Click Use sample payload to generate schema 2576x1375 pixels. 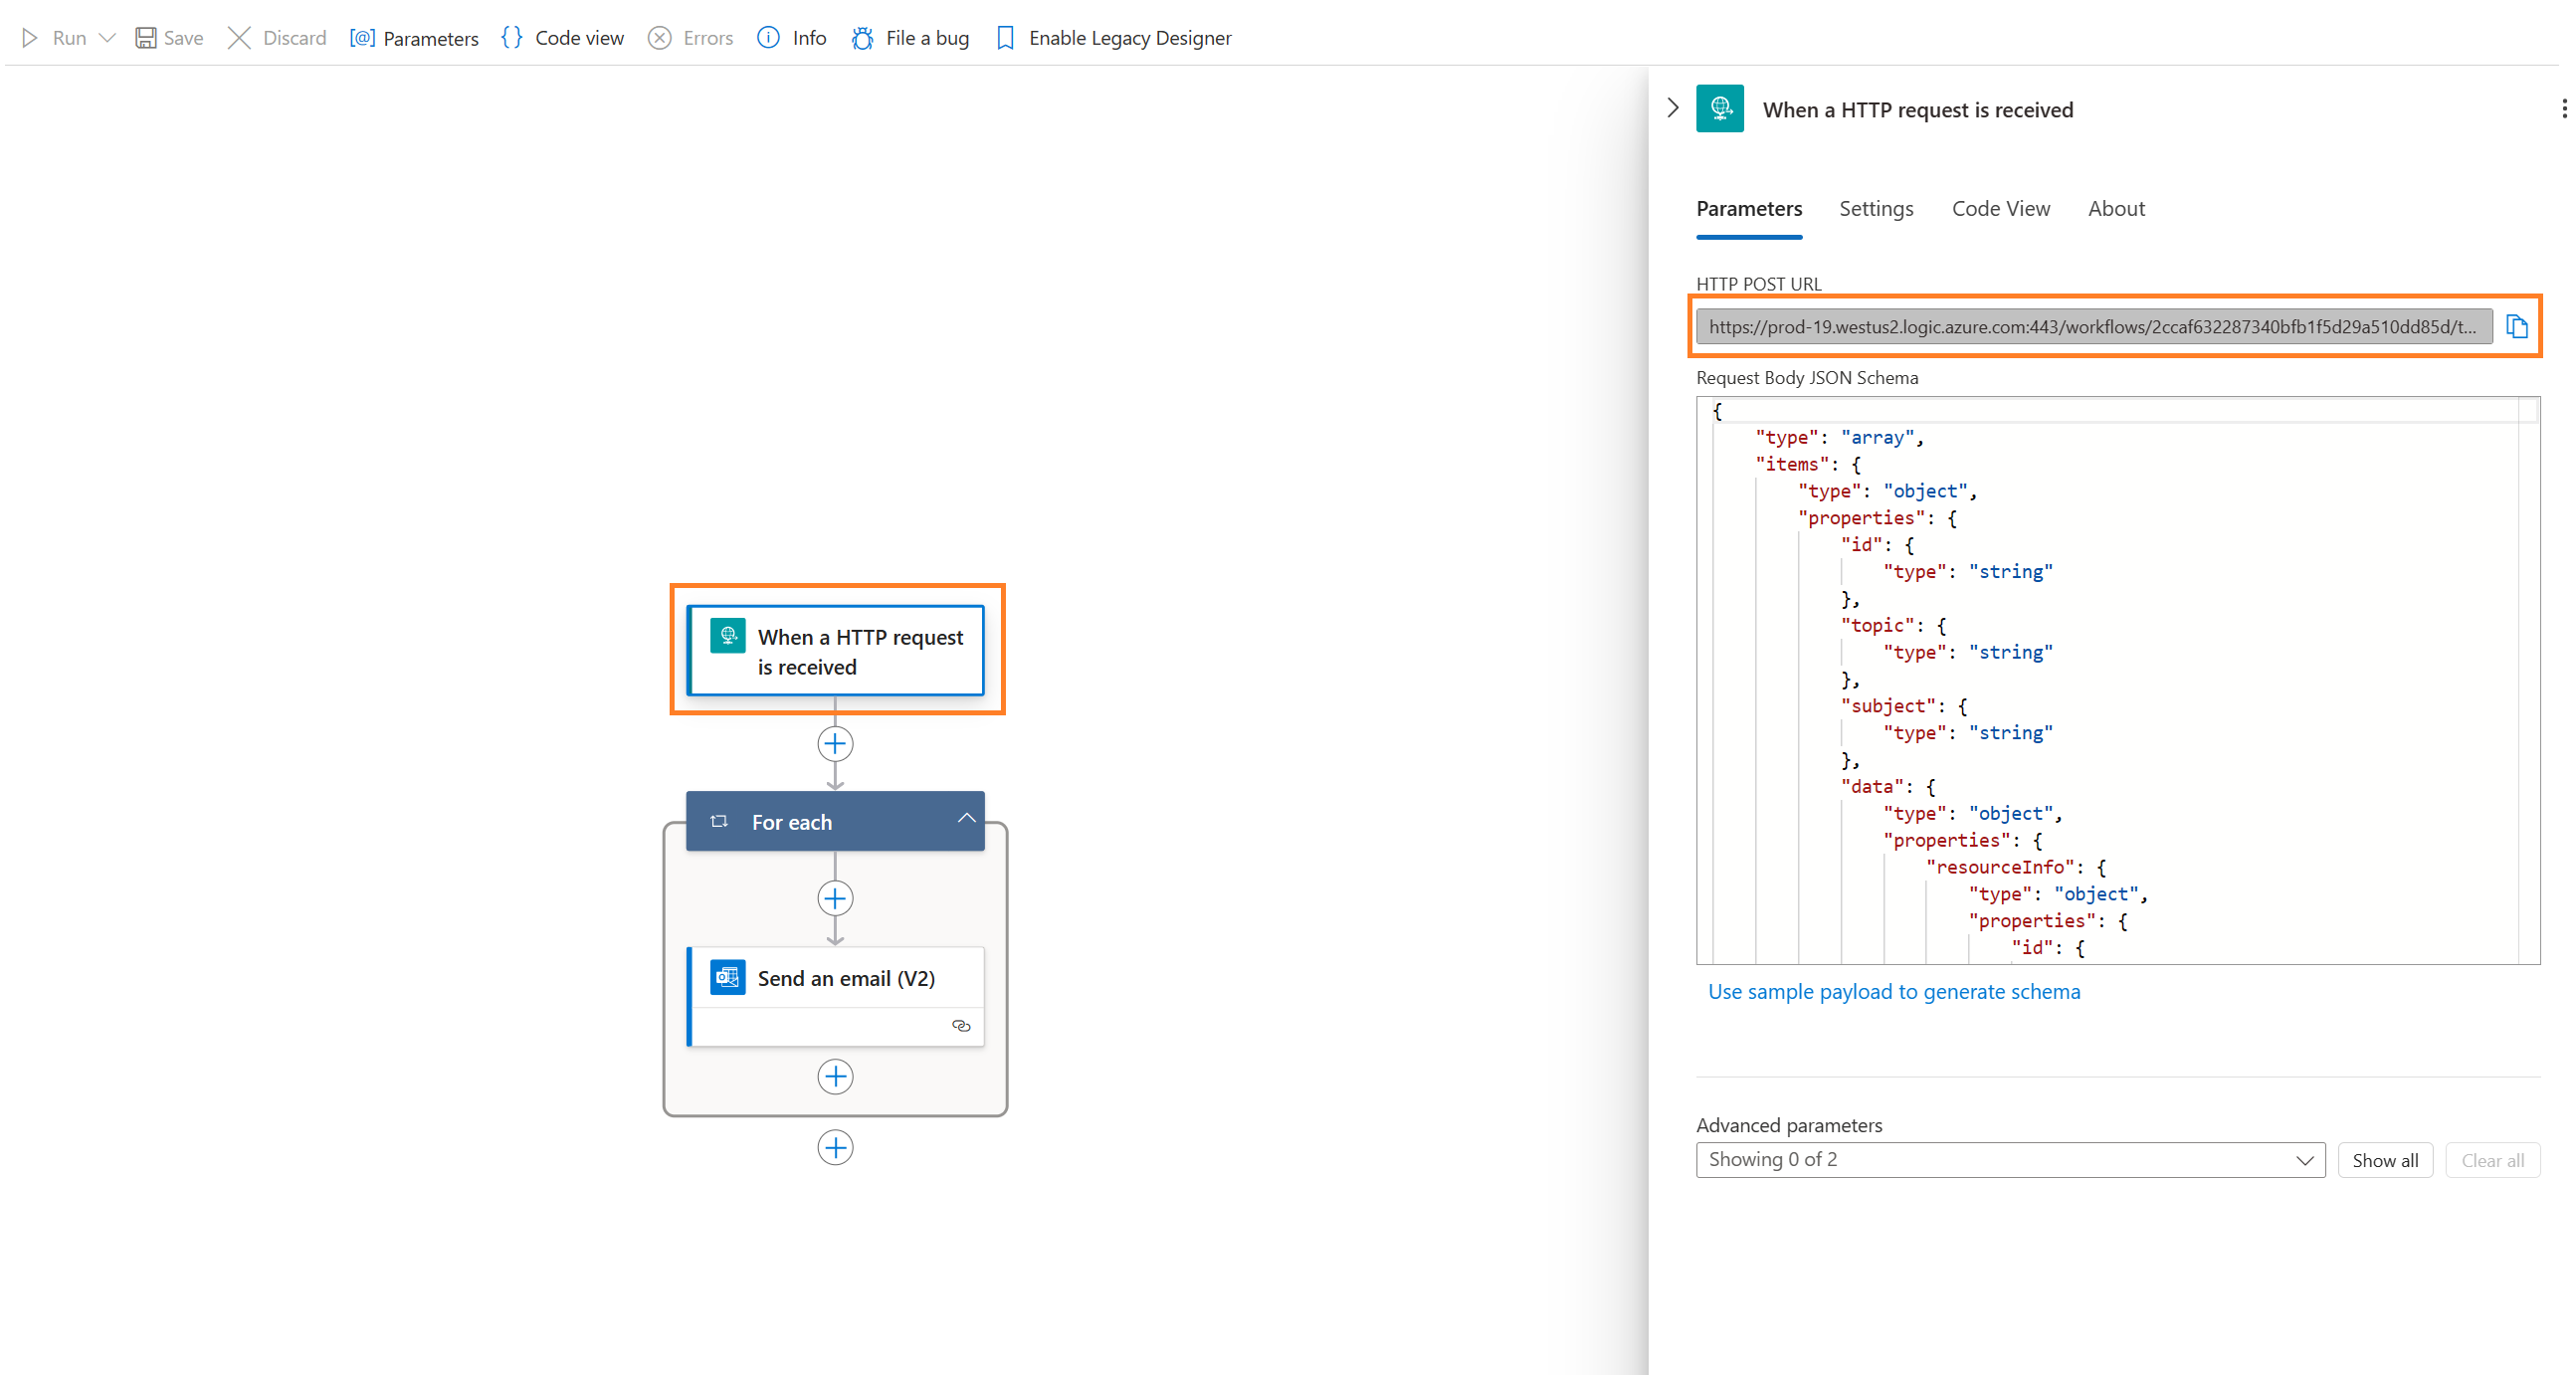[1894, 992]
